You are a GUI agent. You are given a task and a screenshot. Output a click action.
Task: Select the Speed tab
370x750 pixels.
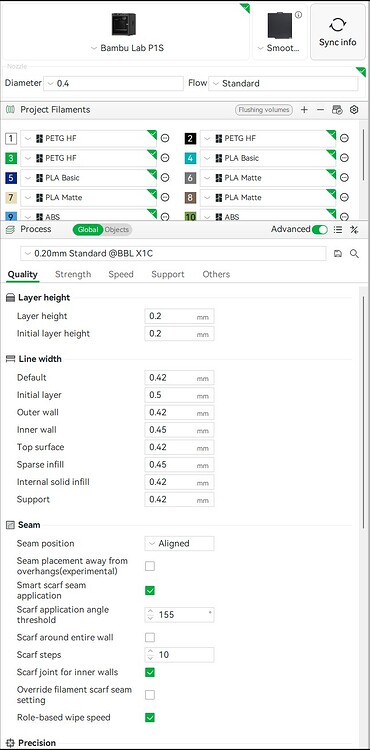pos(121,274)
